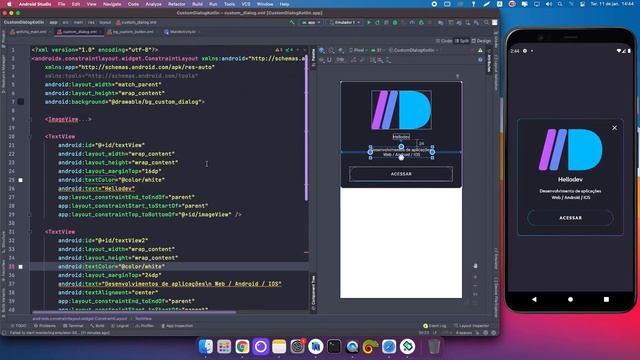Click the drawable gutter icon on line 7
This screenshot has height=360, width=640.
pyautogui.click(x=20, y=102)
